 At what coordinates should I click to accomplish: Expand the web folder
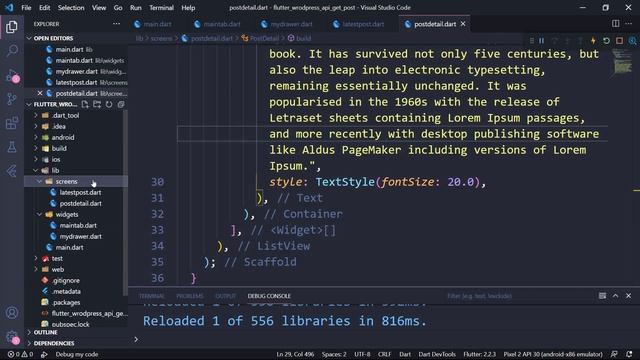tap(36, 270)
